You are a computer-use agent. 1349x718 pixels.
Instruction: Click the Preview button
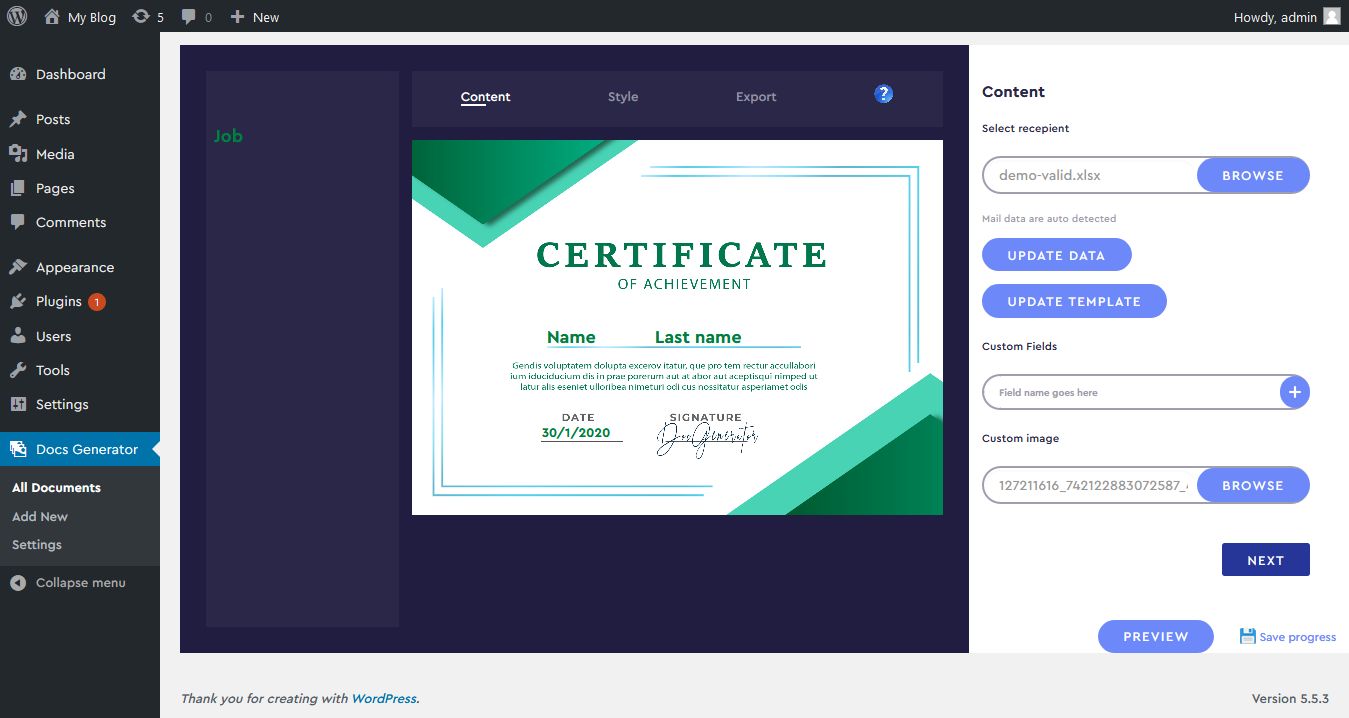tap(1155, 636)
